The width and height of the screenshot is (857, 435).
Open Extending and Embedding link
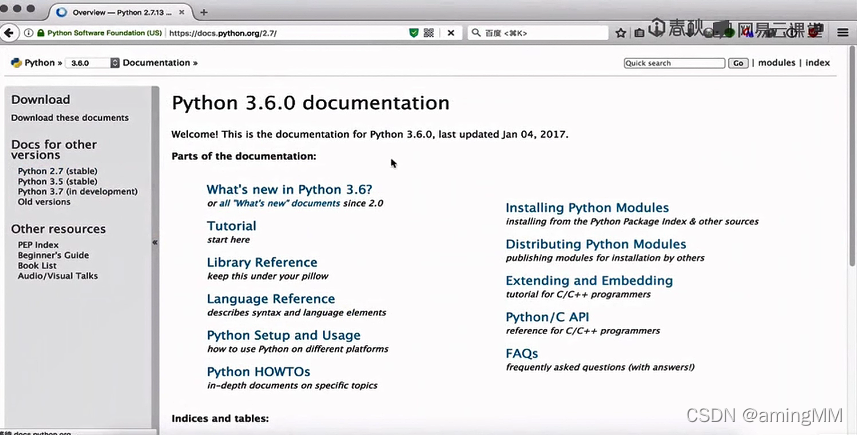coord(589,280)
